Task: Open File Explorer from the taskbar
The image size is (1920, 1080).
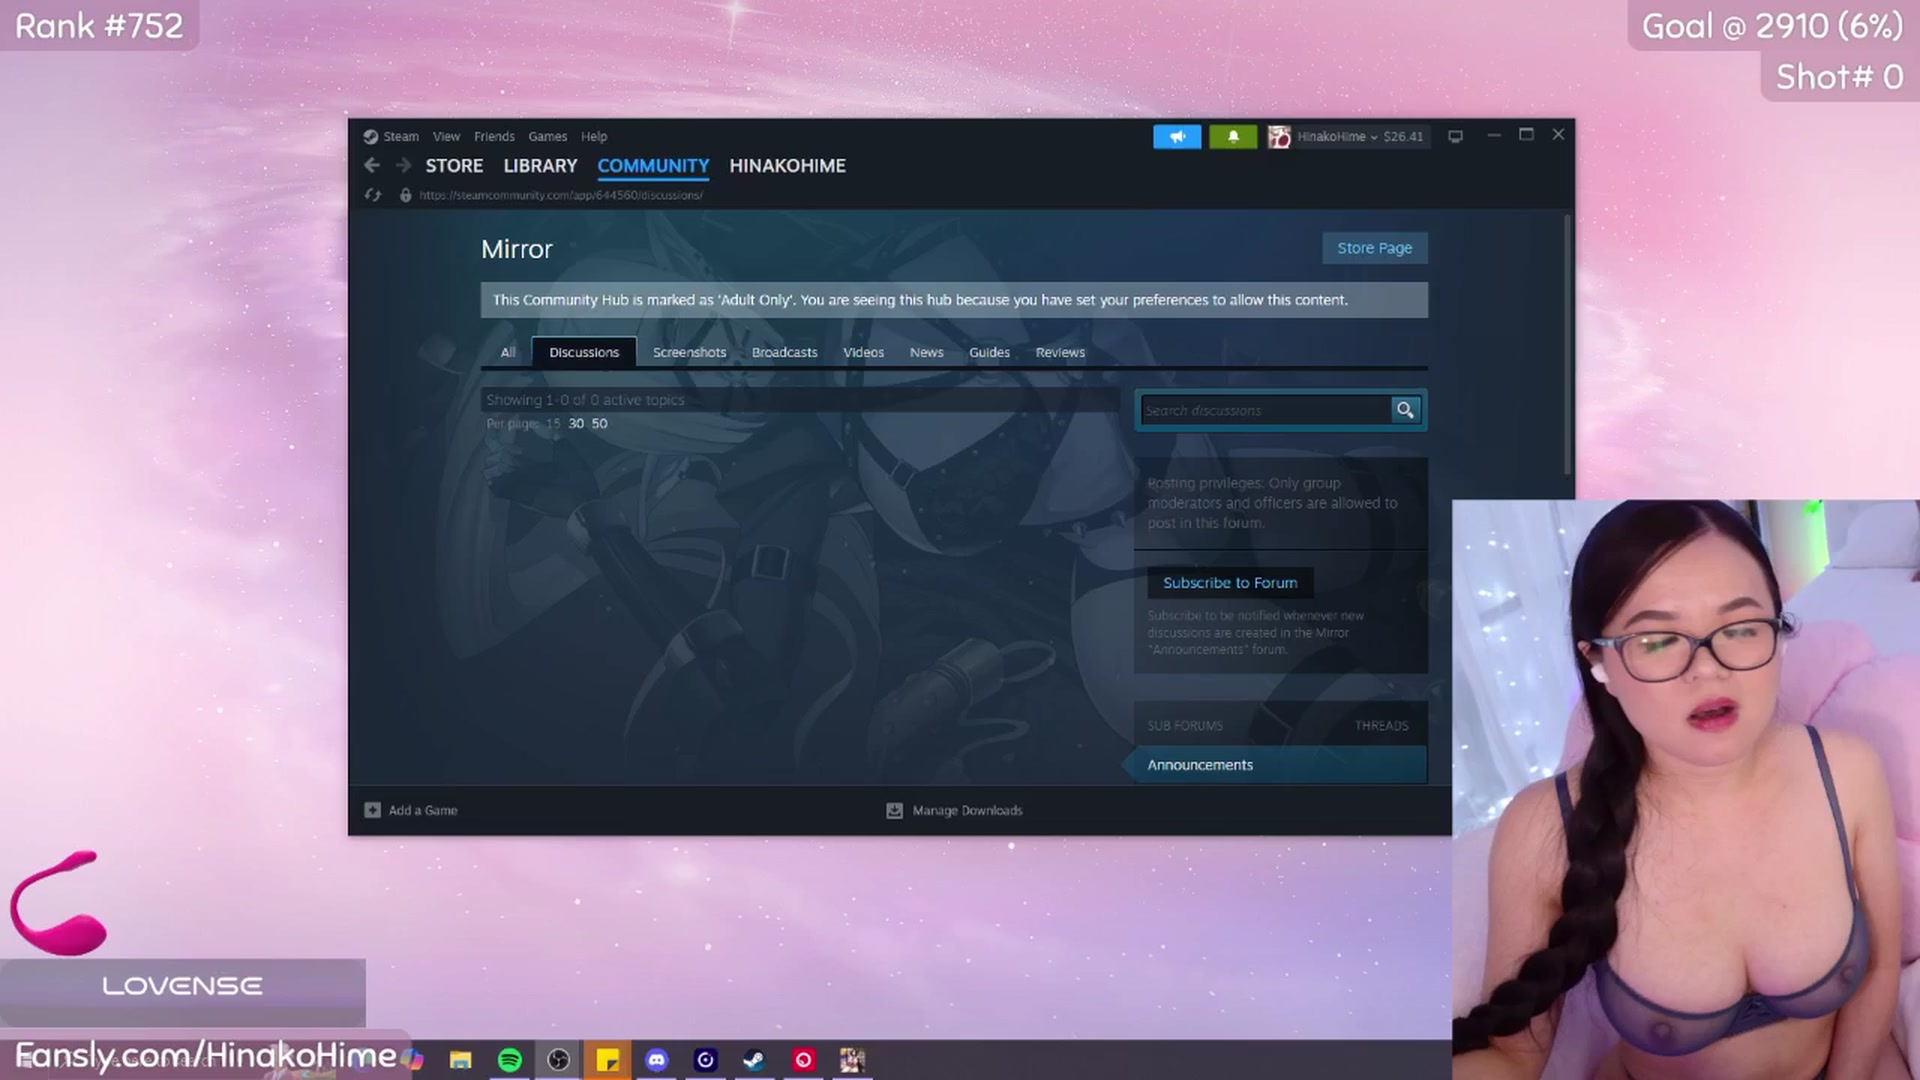Action: [460, 1060]
